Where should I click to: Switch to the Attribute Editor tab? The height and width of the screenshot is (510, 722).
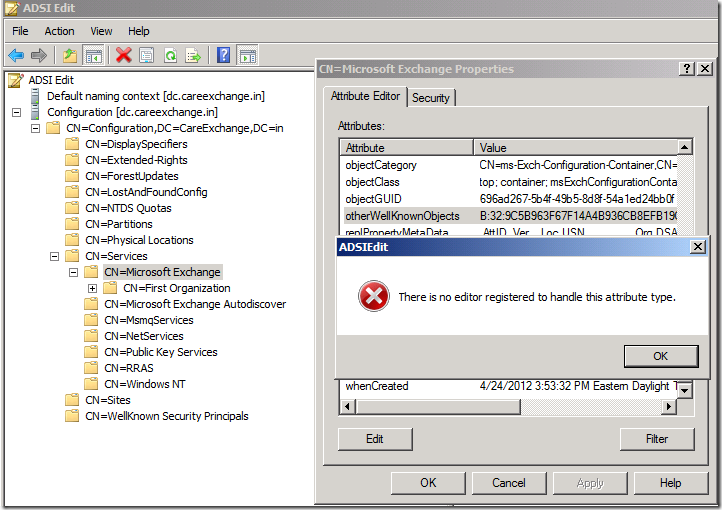coord(365,96)
